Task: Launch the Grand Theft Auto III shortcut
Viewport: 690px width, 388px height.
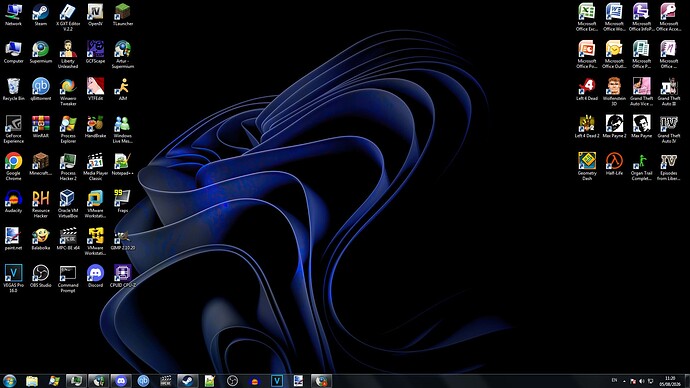Action: click(668, 92)
